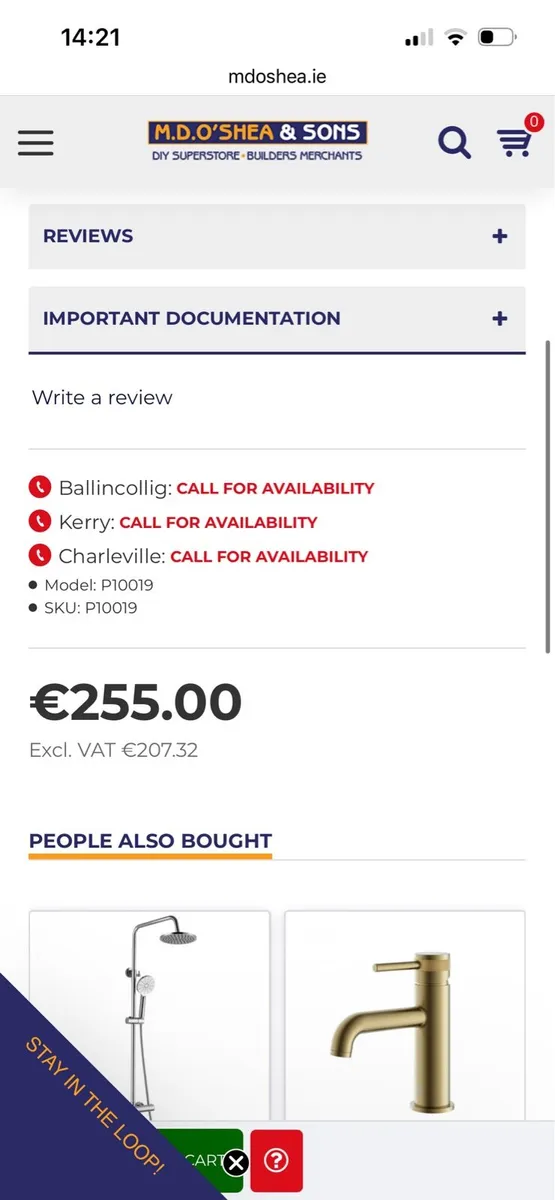Open the Important Documentation accordion header
555x1200 pixels.
(277, 319)
